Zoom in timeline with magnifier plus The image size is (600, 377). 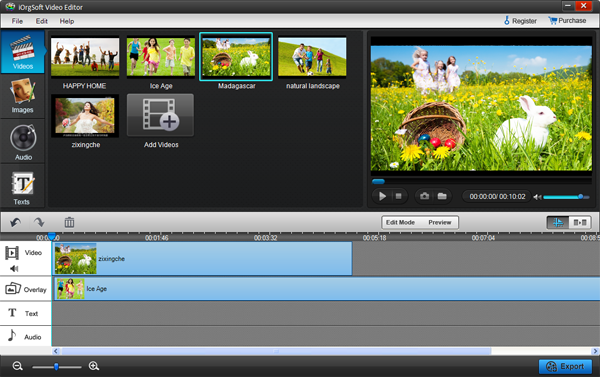coord(94,366)
